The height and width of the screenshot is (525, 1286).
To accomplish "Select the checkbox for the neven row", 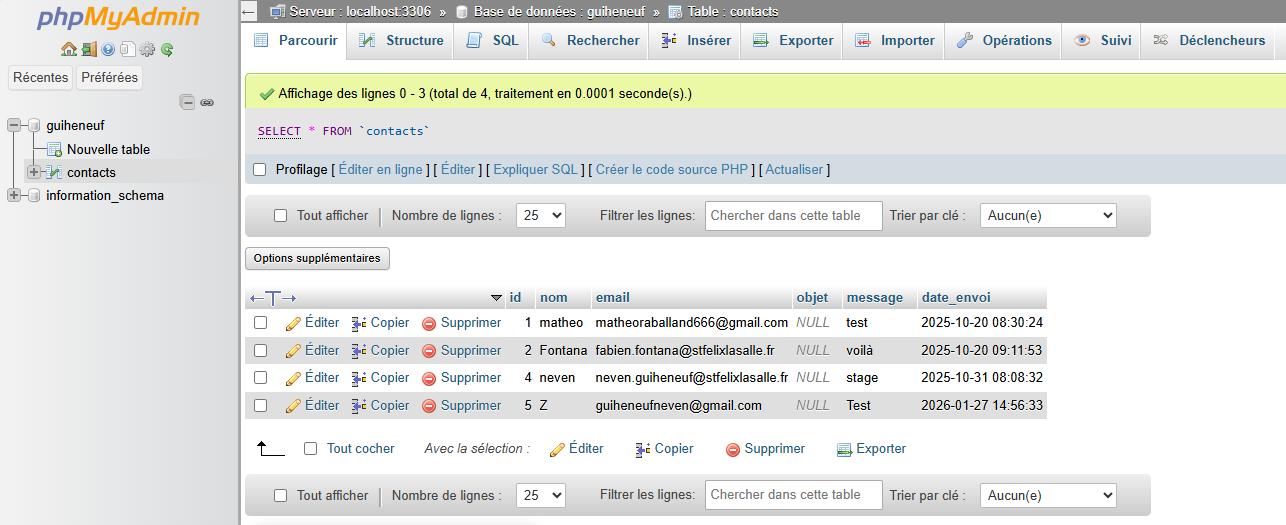I will [x=260, y=378].
